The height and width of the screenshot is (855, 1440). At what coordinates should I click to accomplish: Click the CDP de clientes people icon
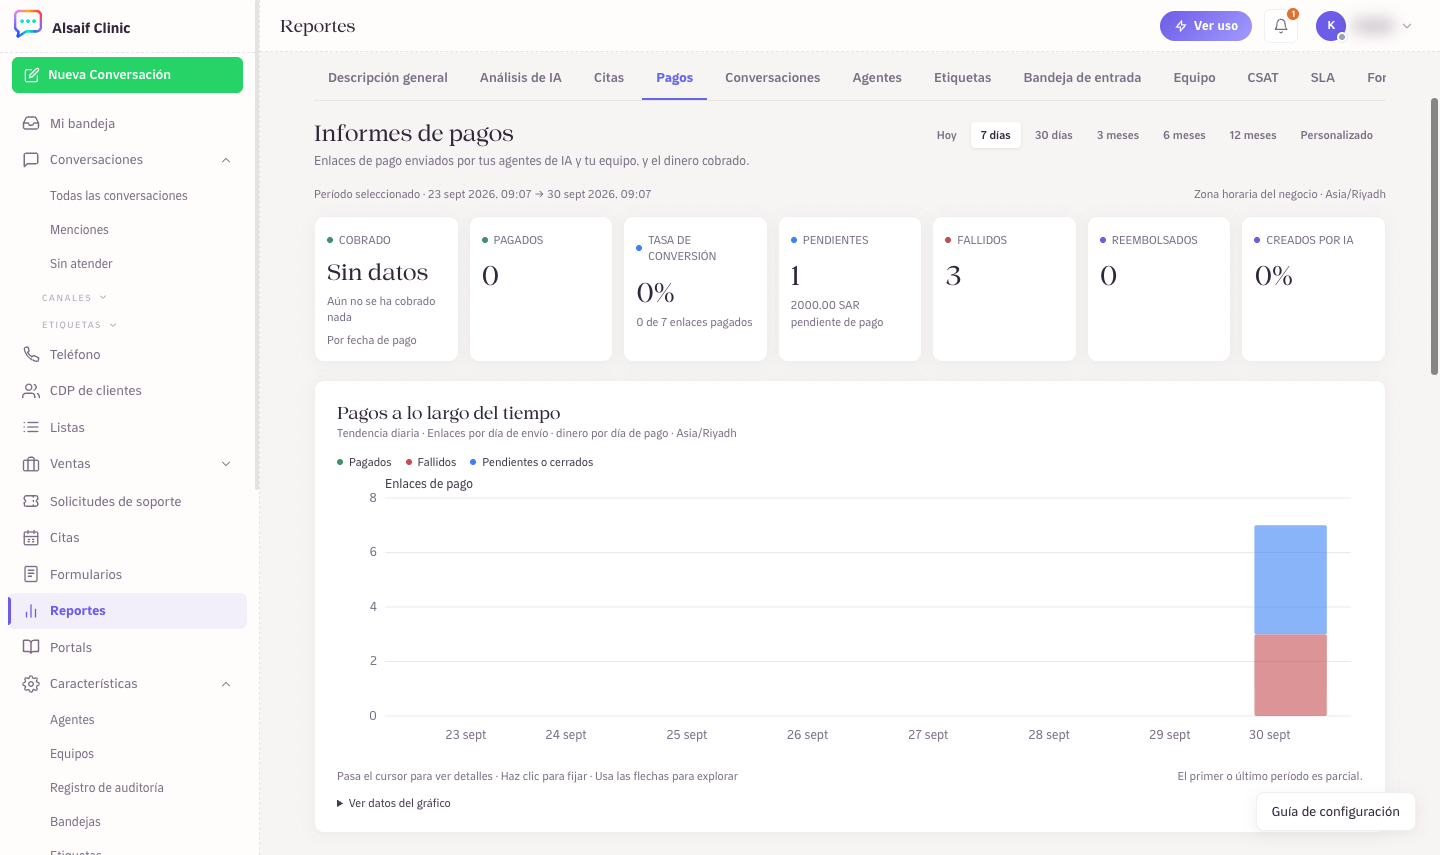(x=31, y=391)
